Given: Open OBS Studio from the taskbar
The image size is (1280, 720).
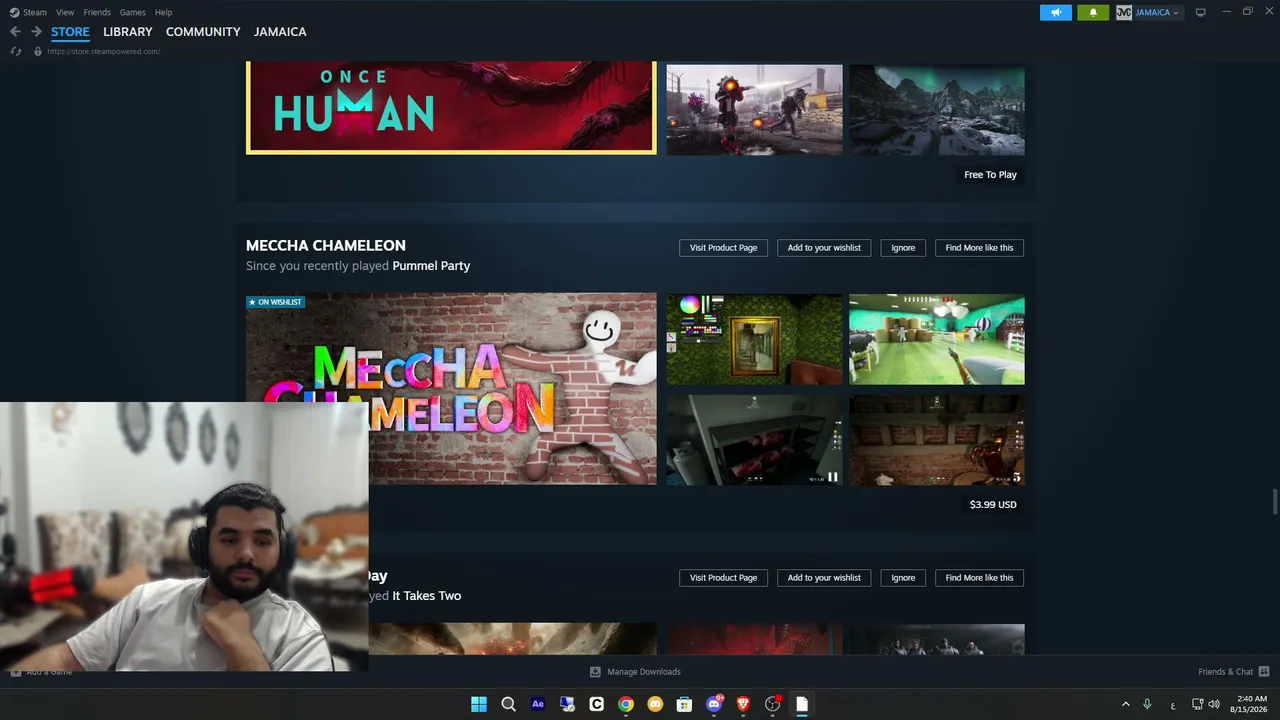Looking at the screenshot, I should pos(773,704).
